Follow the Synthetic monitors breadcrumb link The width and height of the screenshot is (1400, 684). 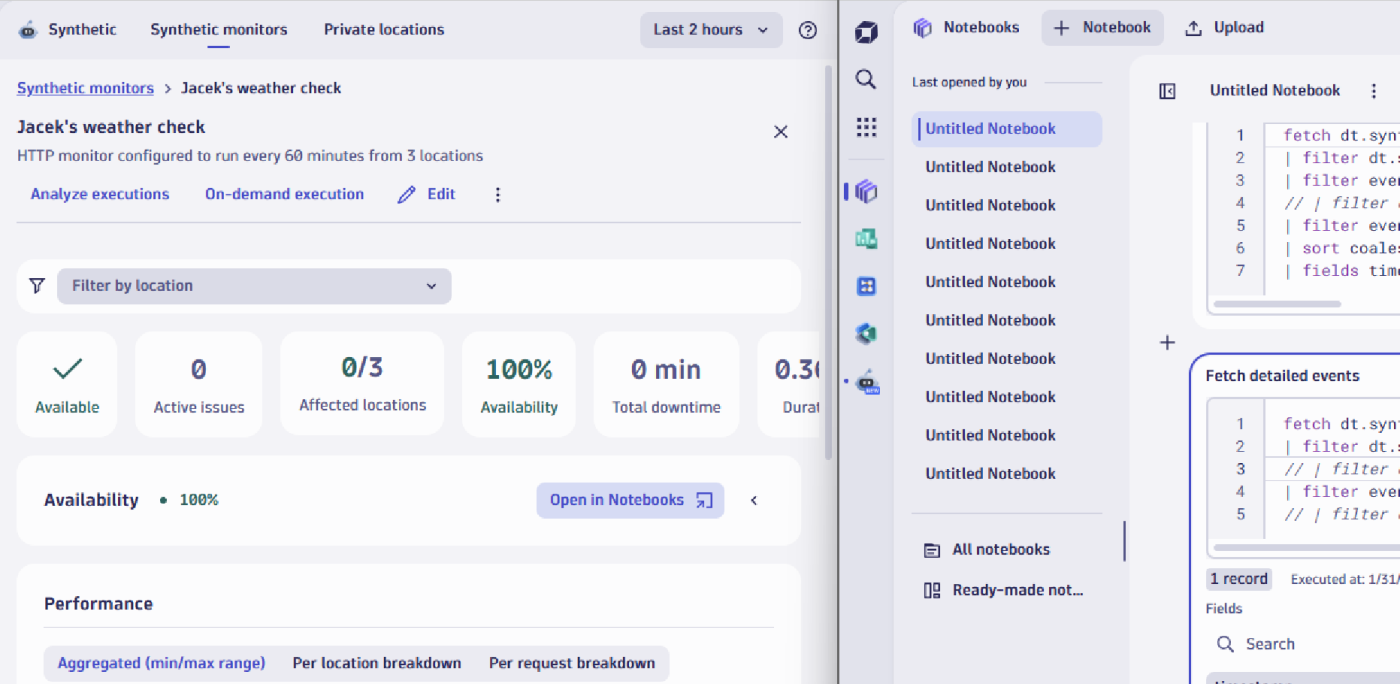pyautogui.click(x=85, y=88)
